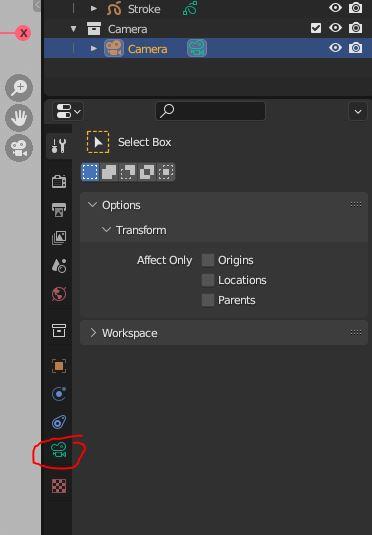Viewport: 372px width, 535px height.
Task: Click the green Stroke data icon
Action: click(x=190, y=9)
